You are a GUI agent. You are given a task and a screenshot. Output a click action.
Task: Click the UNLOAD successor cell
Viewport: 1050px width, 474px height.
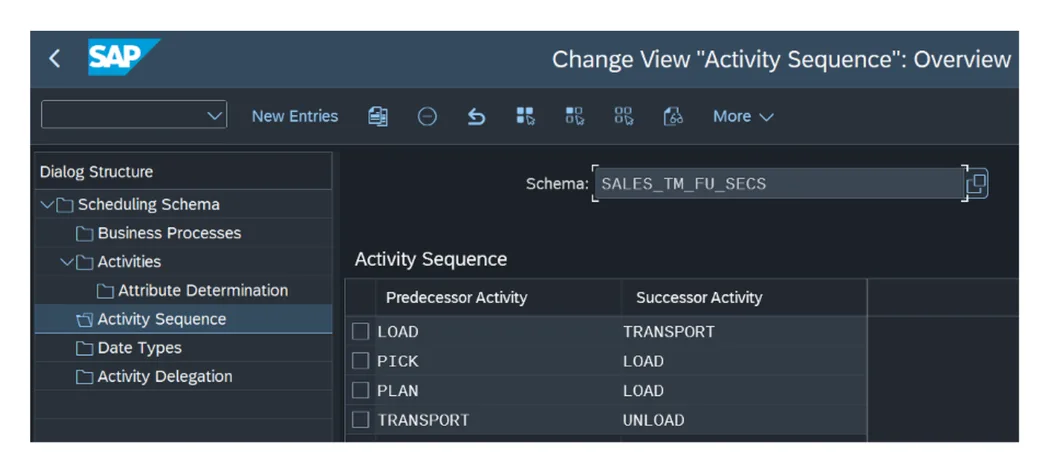(743, 420)
